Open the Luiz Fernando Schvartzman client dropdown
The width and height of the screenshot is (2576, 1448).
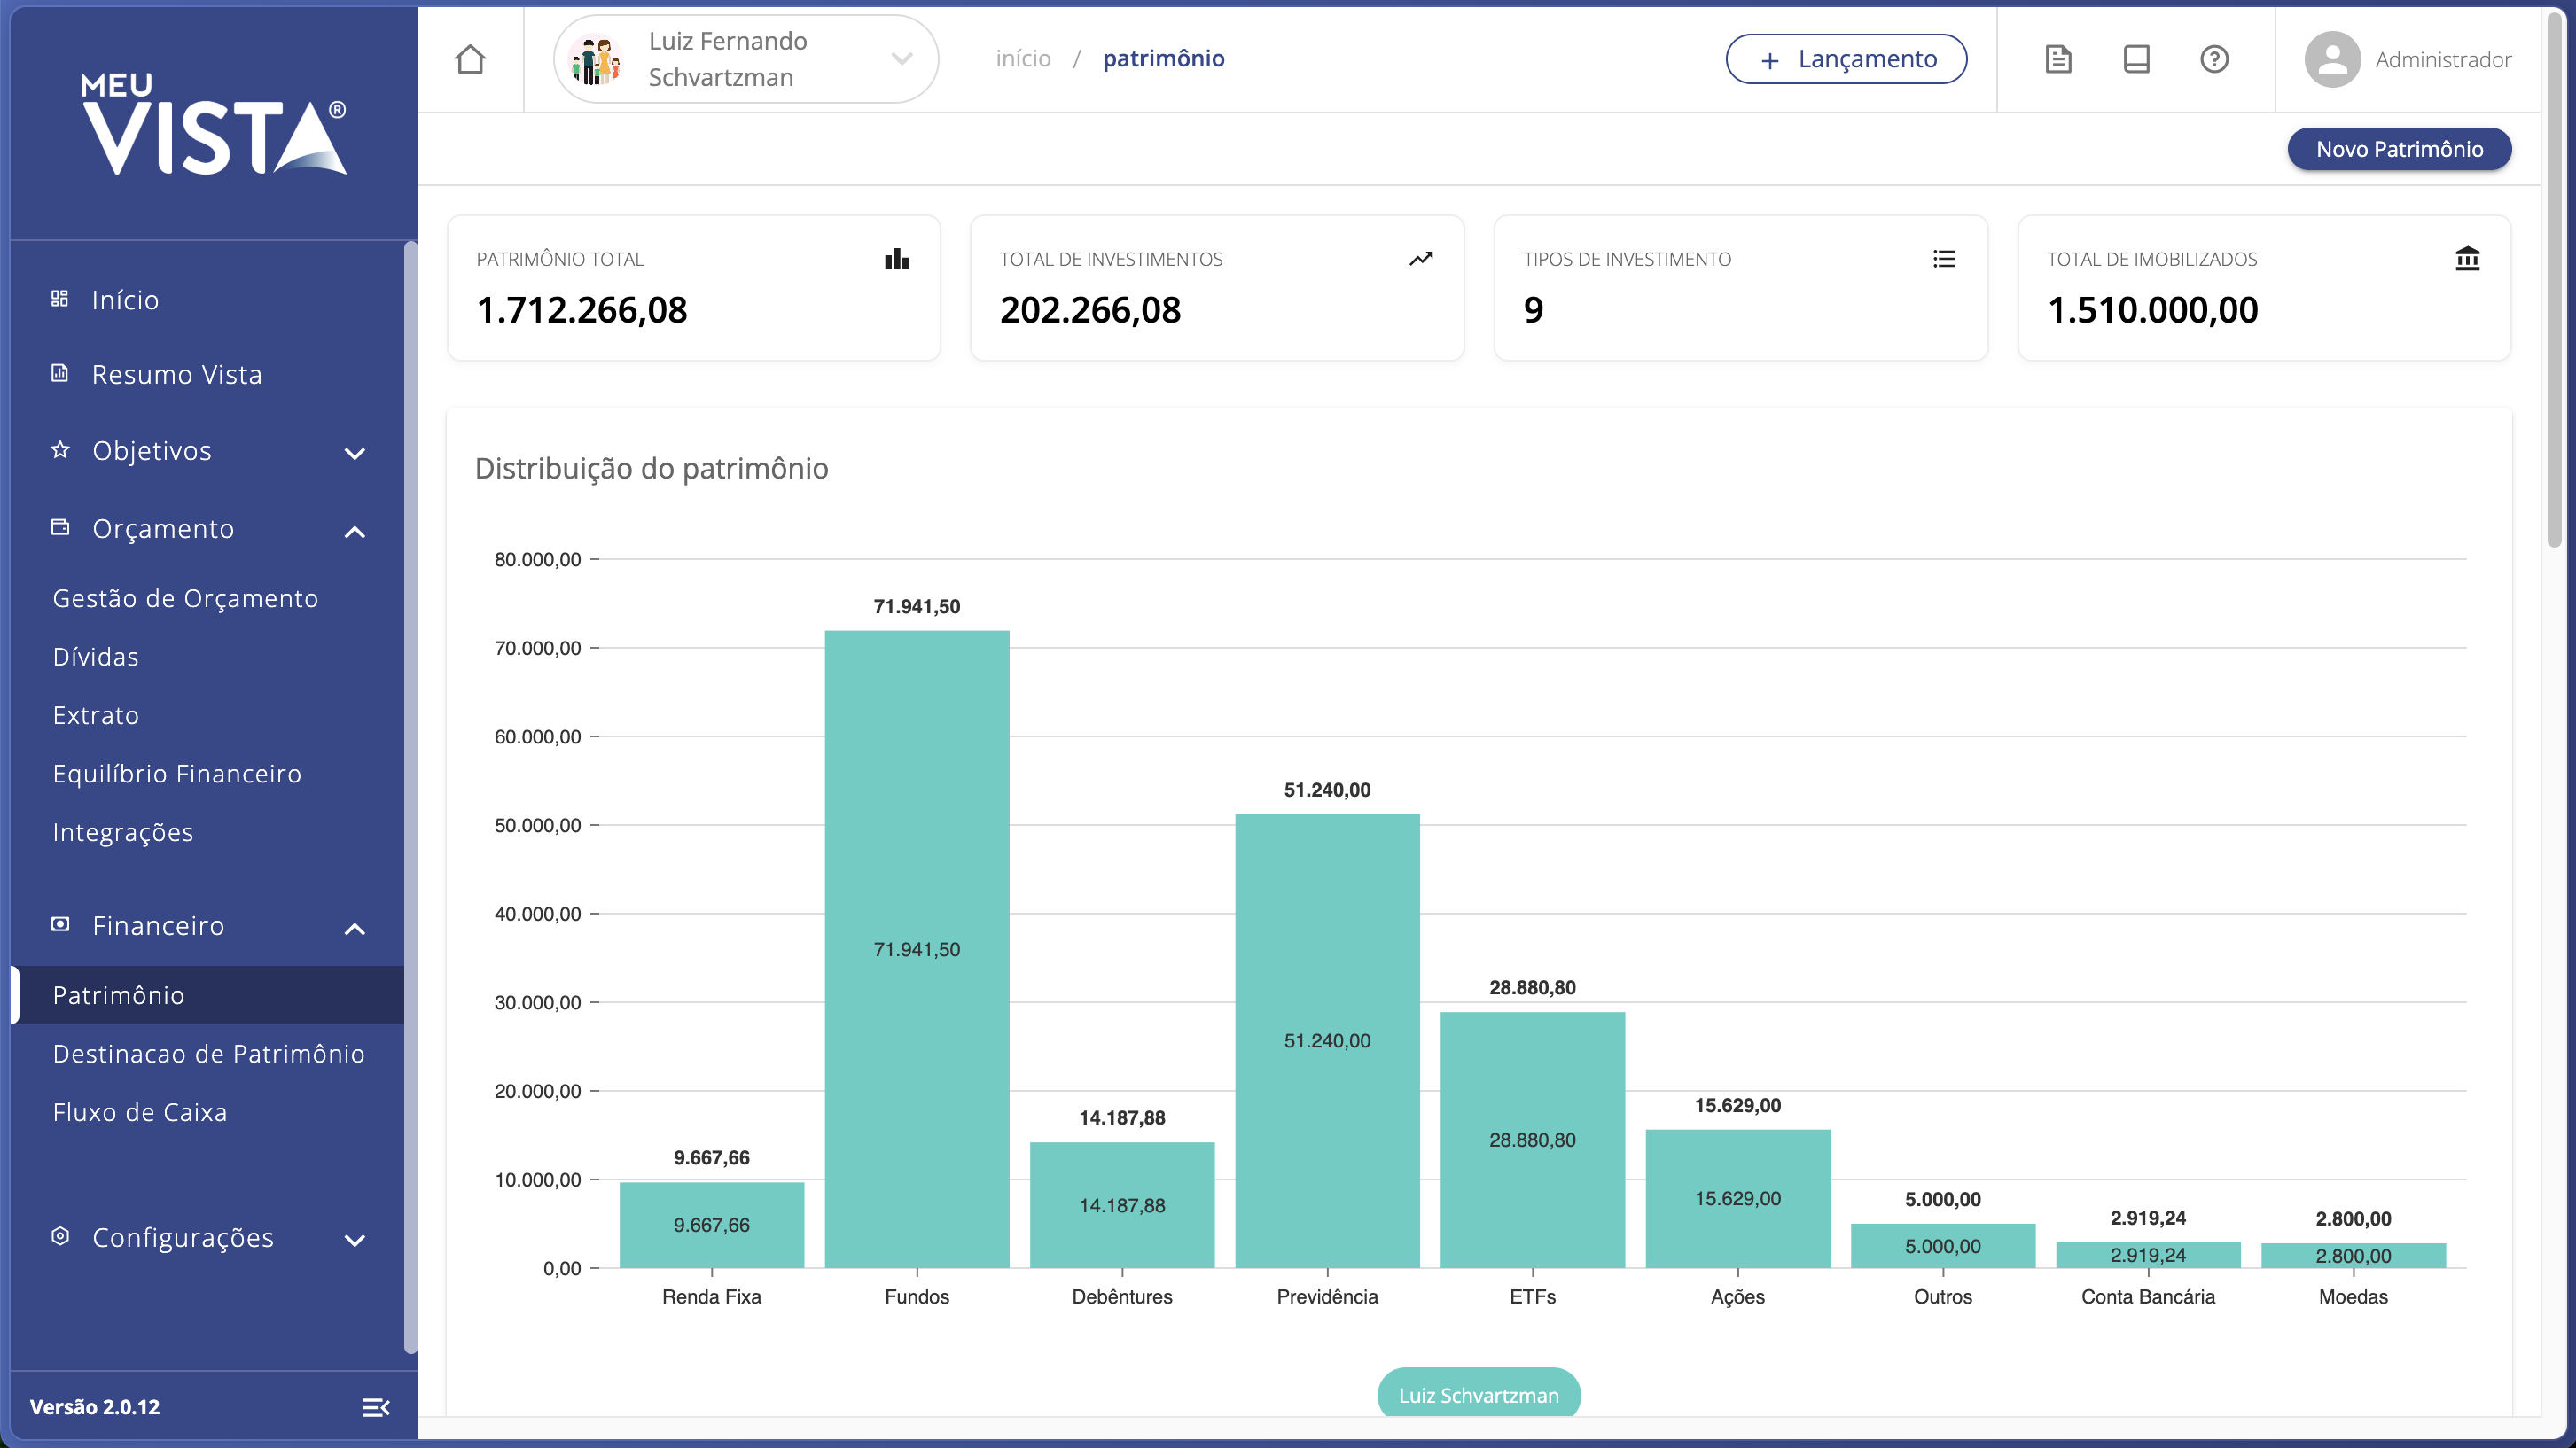coord(745,59)
